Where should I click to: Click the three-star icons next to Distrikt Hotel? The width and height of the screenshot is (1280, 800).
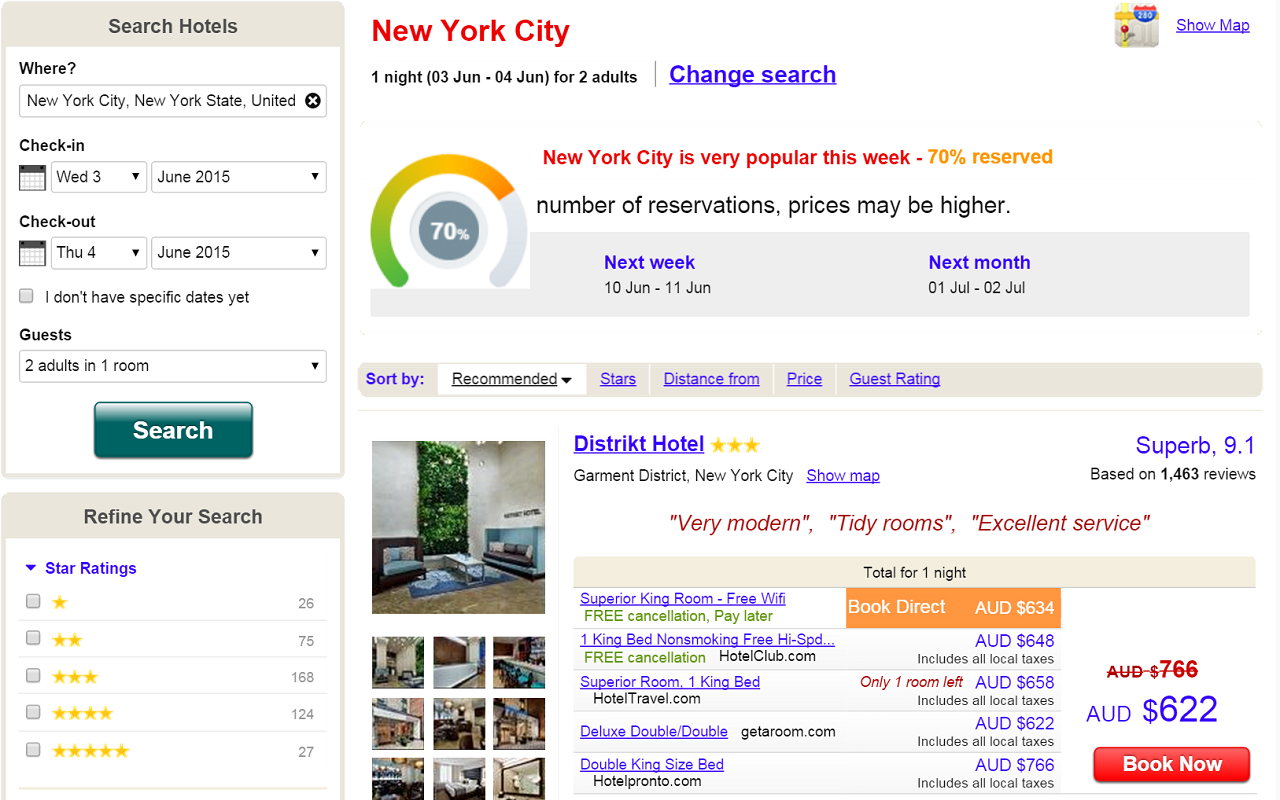tap(735, 445)
